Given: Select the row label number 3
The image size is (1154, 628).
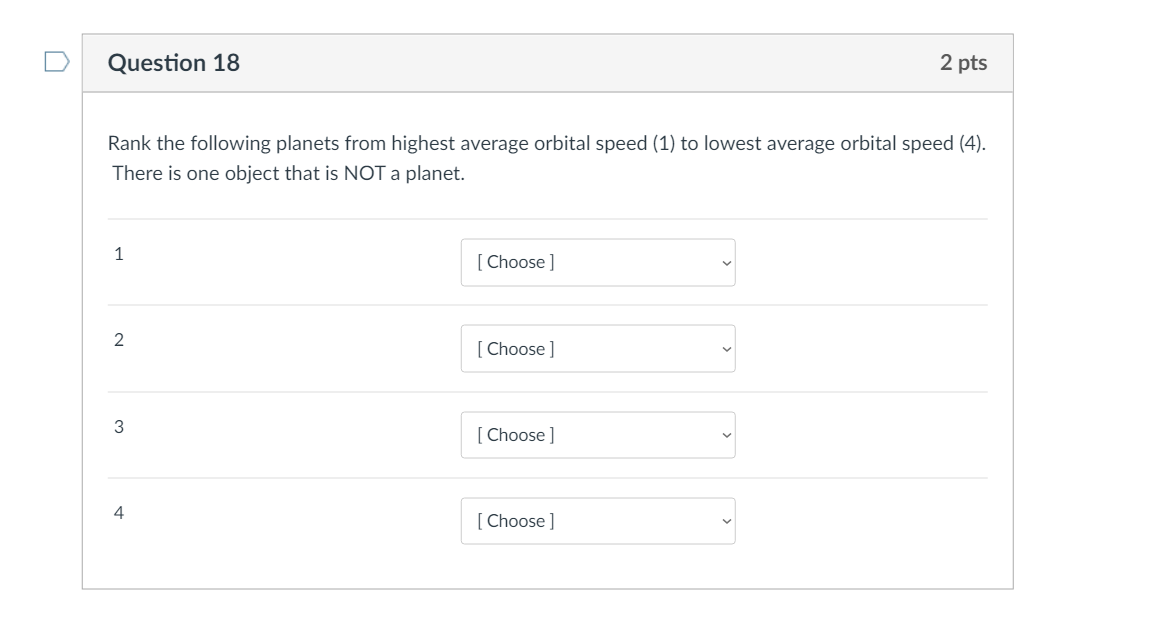Looking at the screenshot, I should (x=118, y=427).
